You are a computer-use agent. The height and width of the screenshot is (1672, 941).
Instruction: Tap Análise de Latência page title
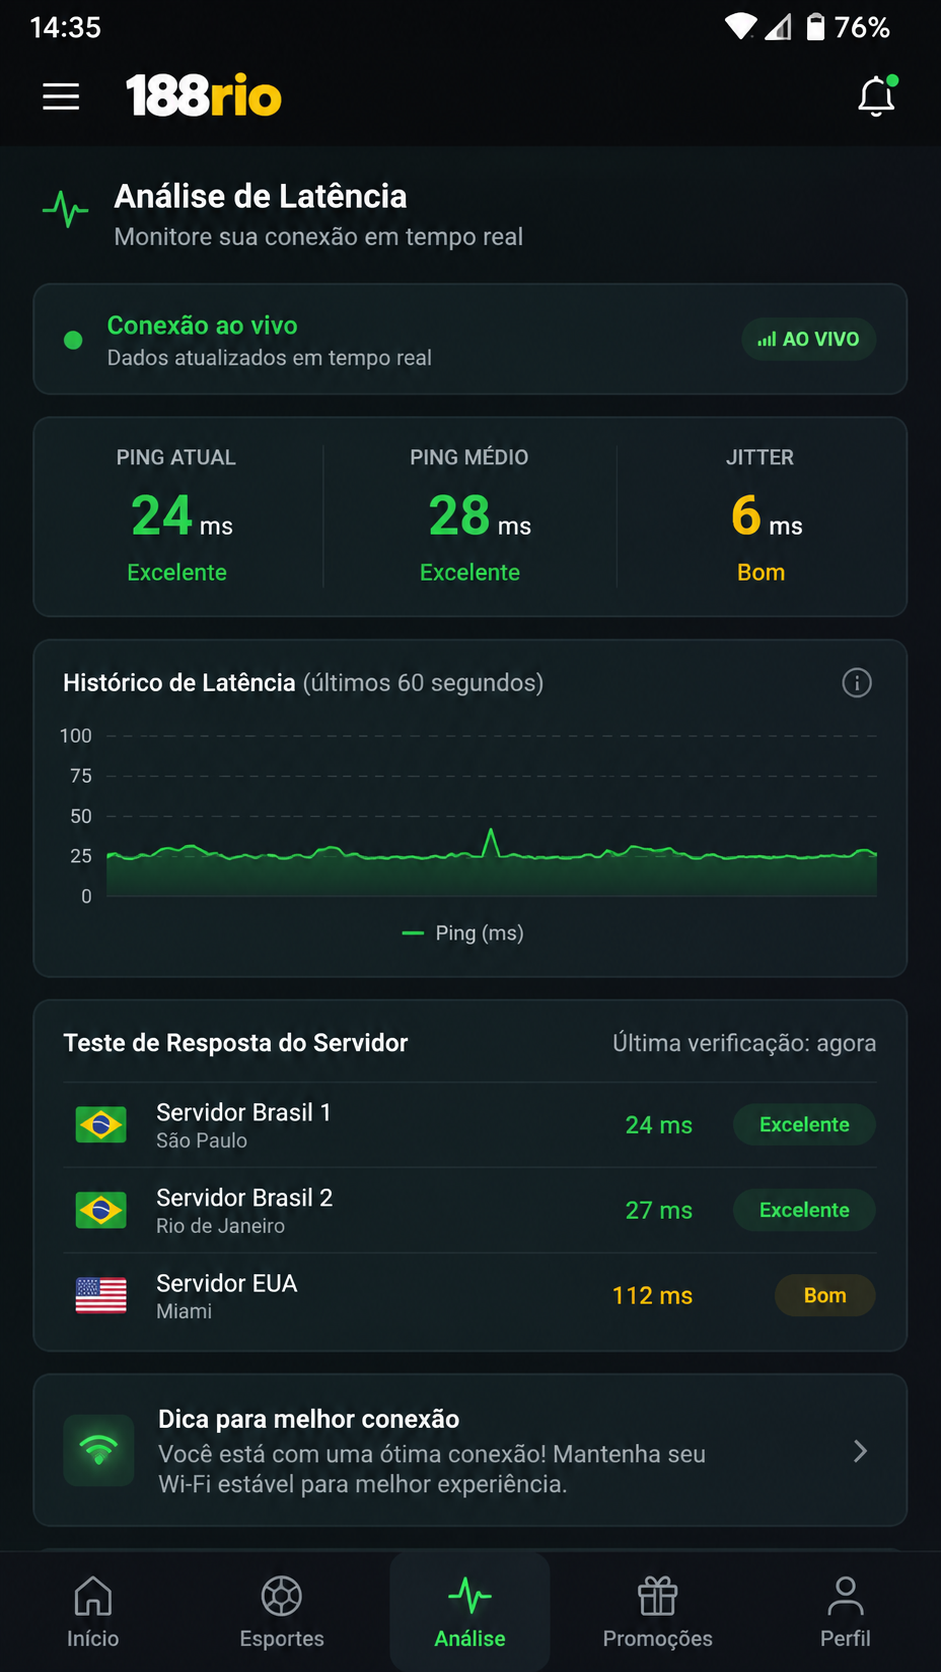click(261, 196)
